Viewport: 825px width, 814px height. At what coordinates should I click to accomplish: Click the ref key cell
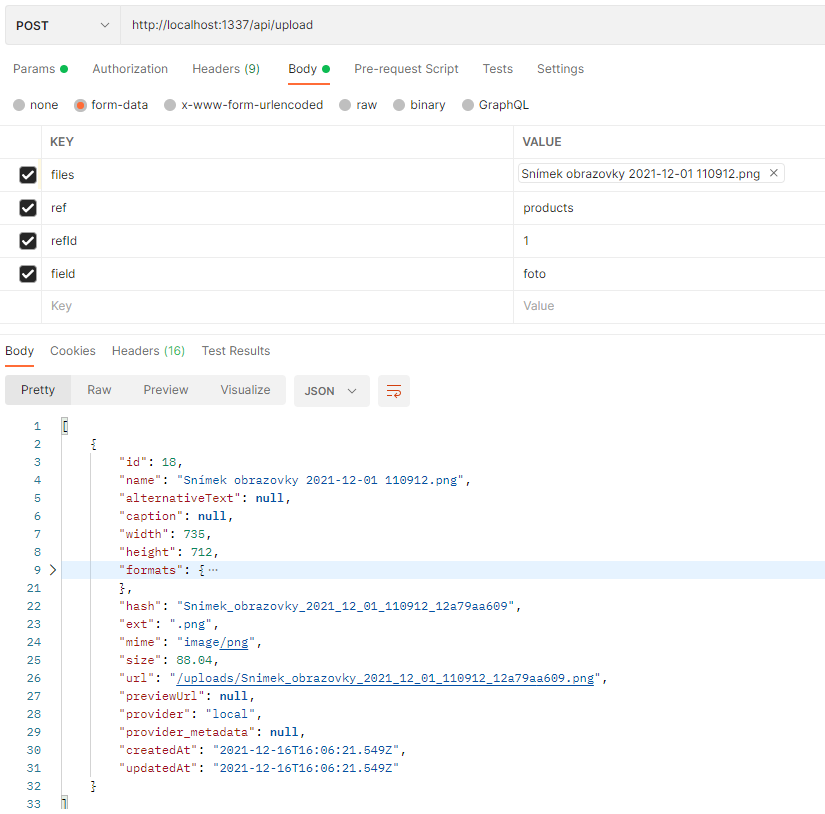coord(277,208)
